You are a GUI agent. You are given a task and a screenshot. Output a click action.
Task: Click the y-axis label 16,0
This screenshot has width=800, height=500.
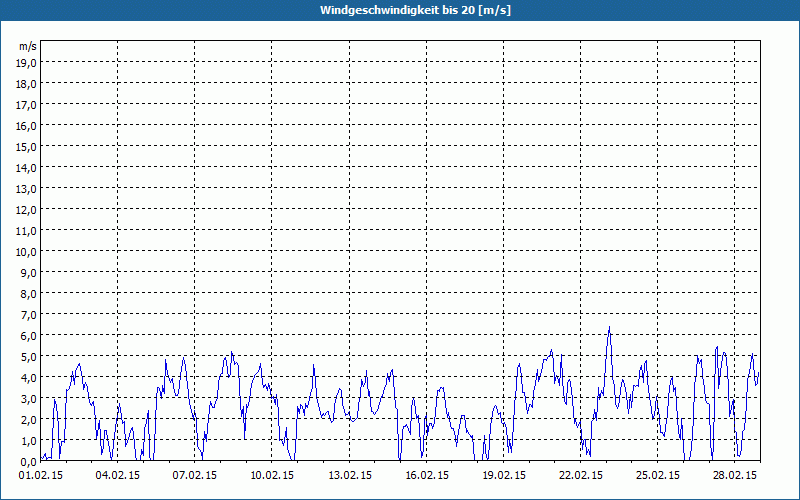28,126
